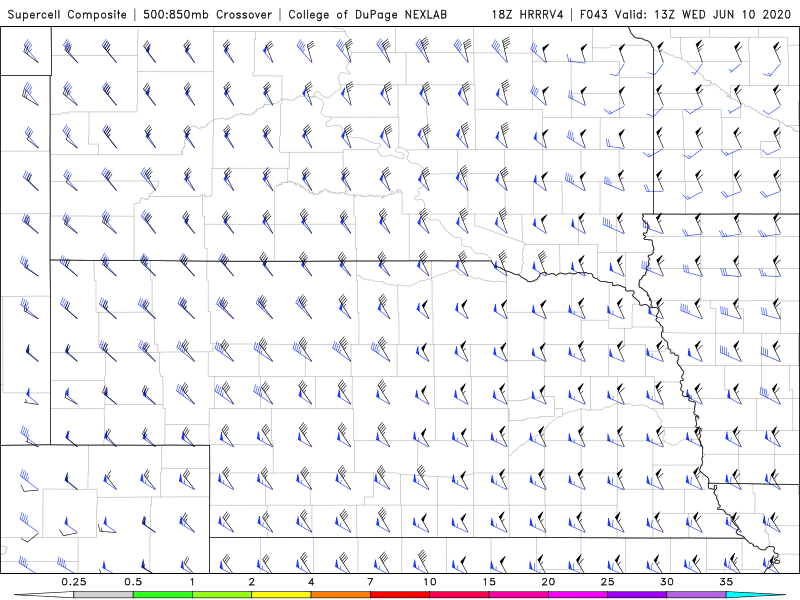Click the legend value 10
The image size is (800, 600).
click(x=430, y=582)
